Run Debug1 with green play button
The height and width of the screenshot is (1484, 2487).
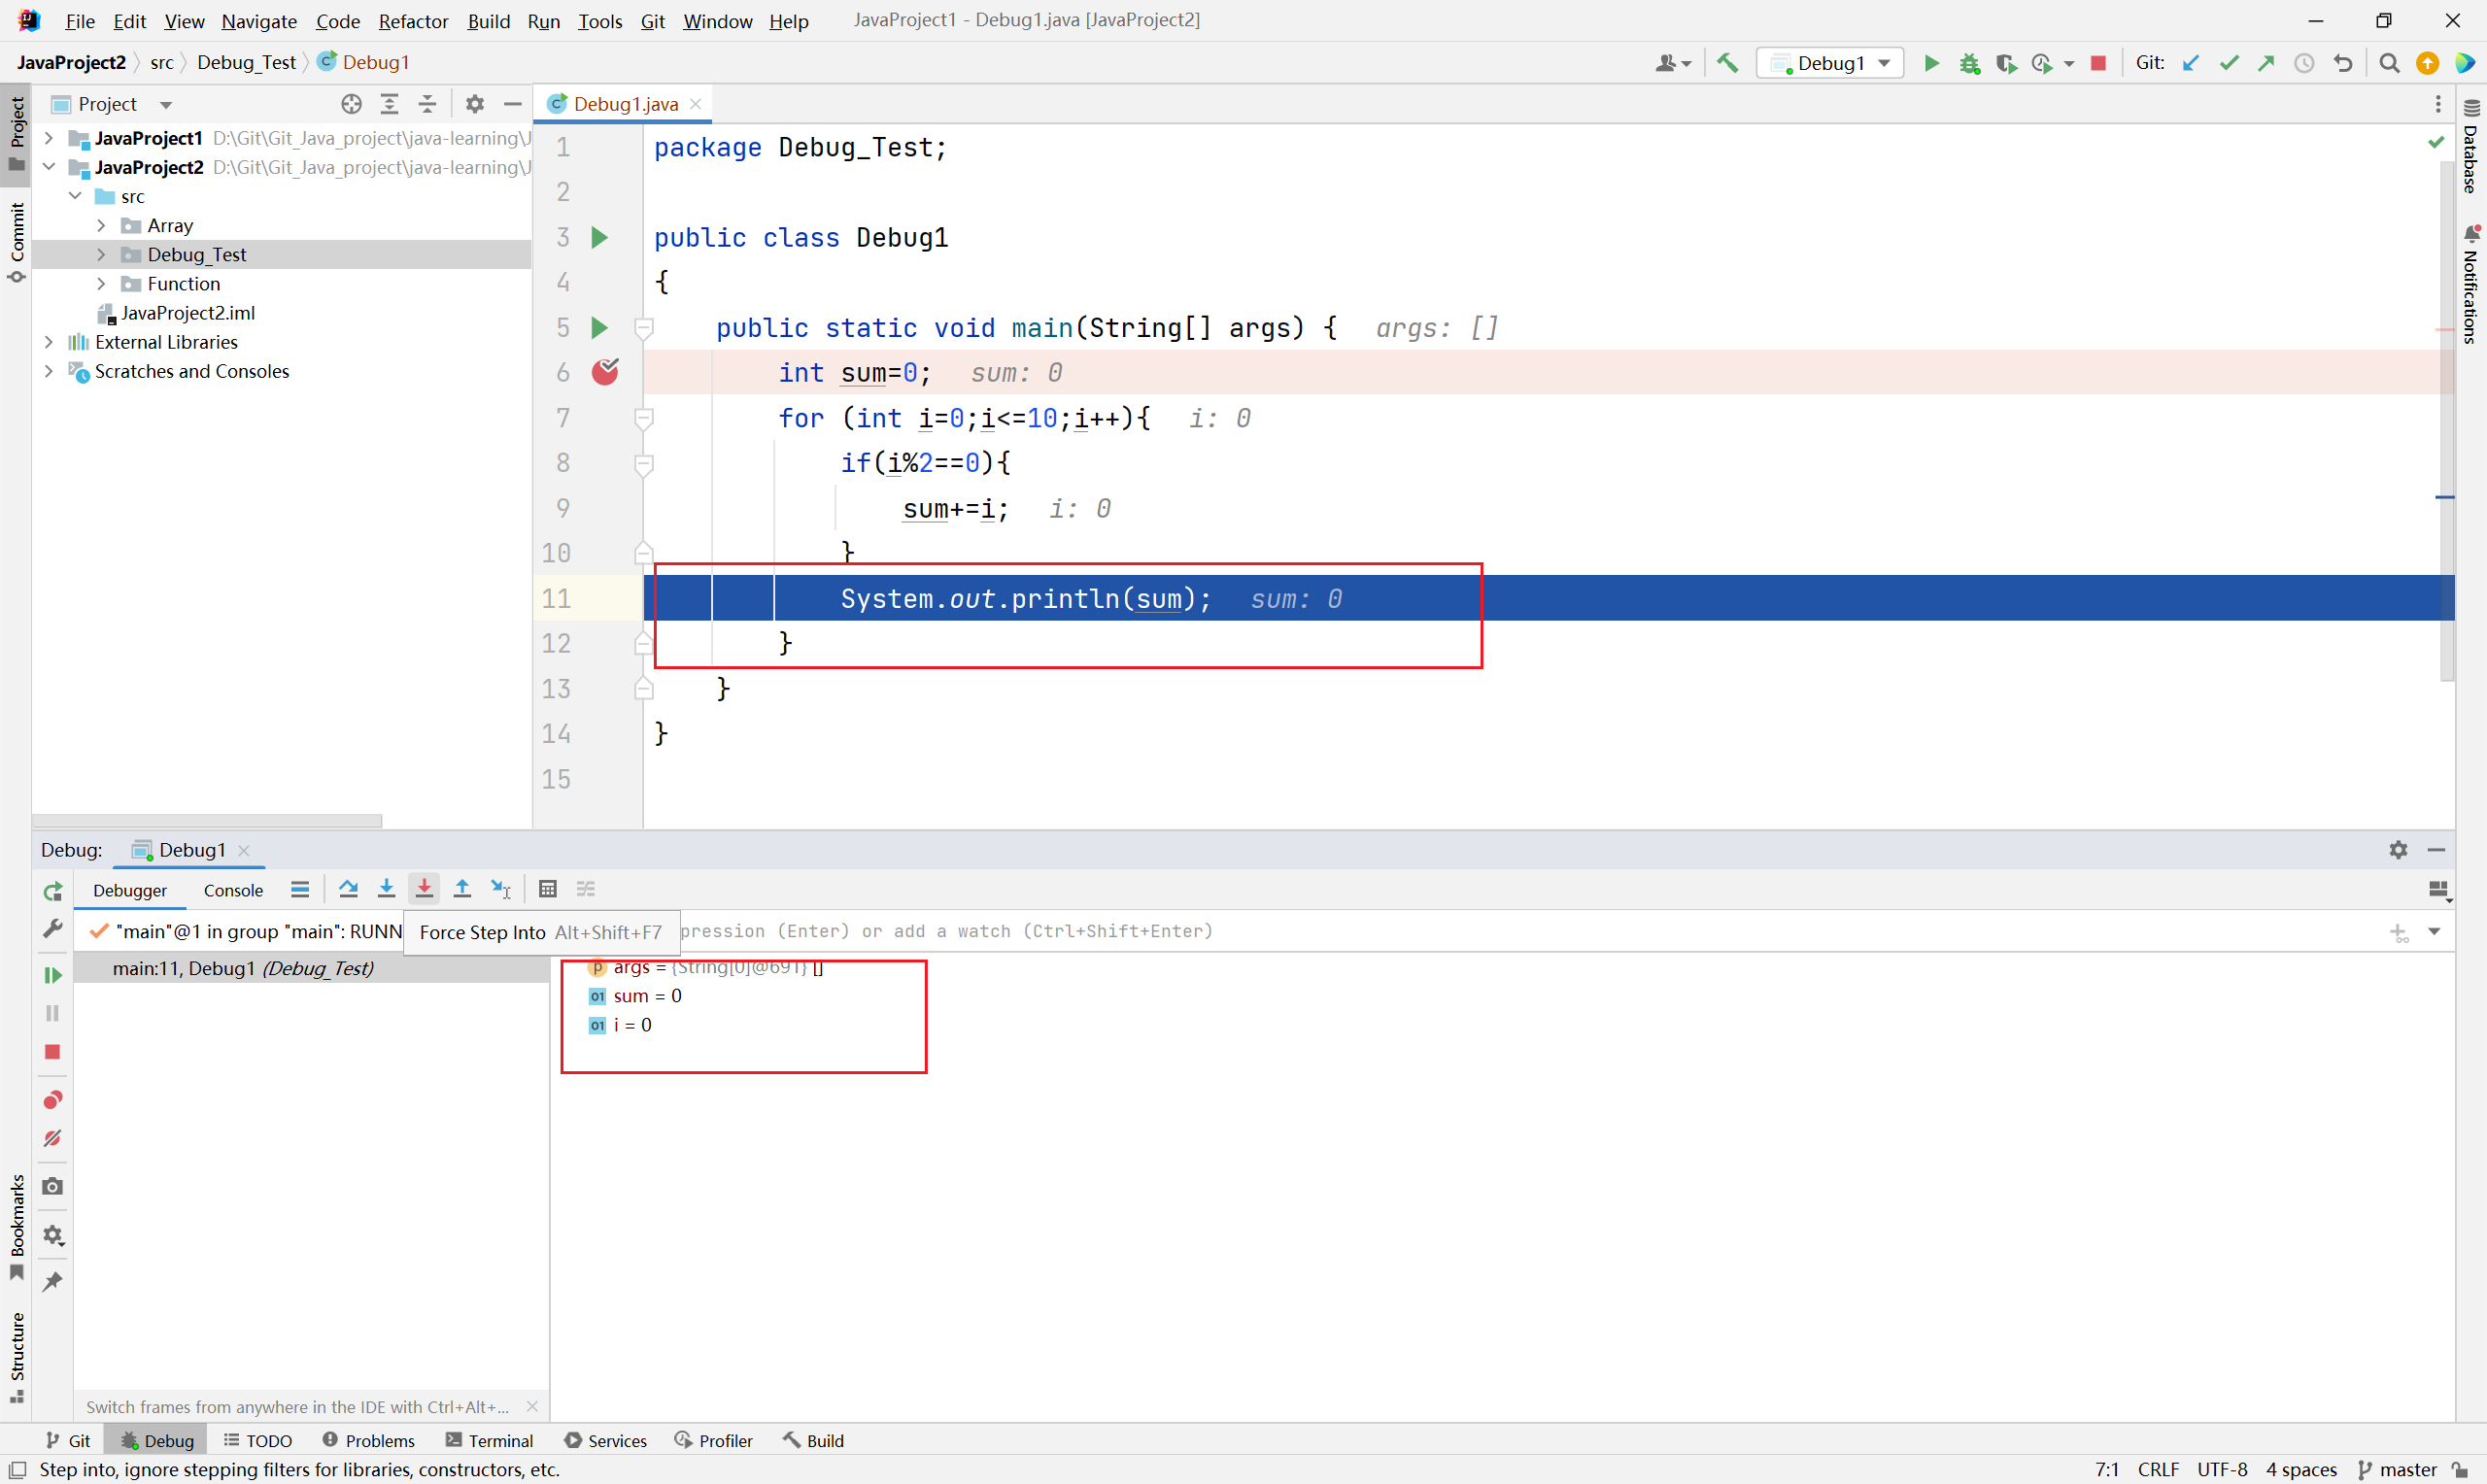(1932, 63)
